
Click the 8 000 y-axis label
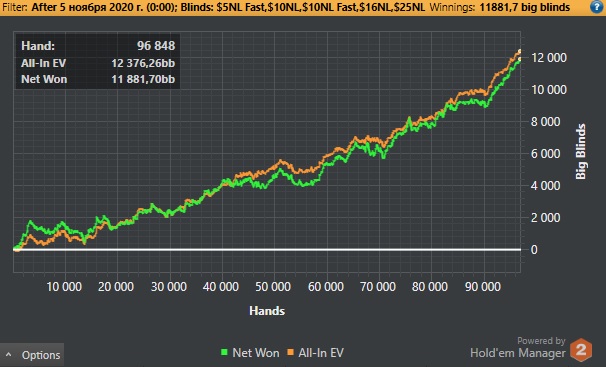click(x=545, y=122)
